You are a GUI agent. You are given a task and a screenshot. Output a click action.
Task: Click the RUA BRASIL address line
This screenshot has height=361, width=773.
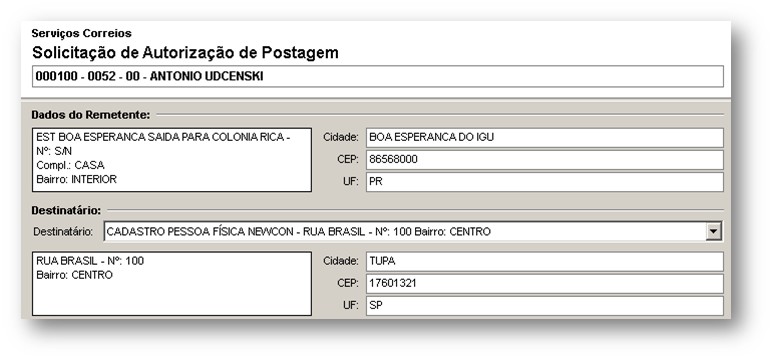click(x=90, y=261)
